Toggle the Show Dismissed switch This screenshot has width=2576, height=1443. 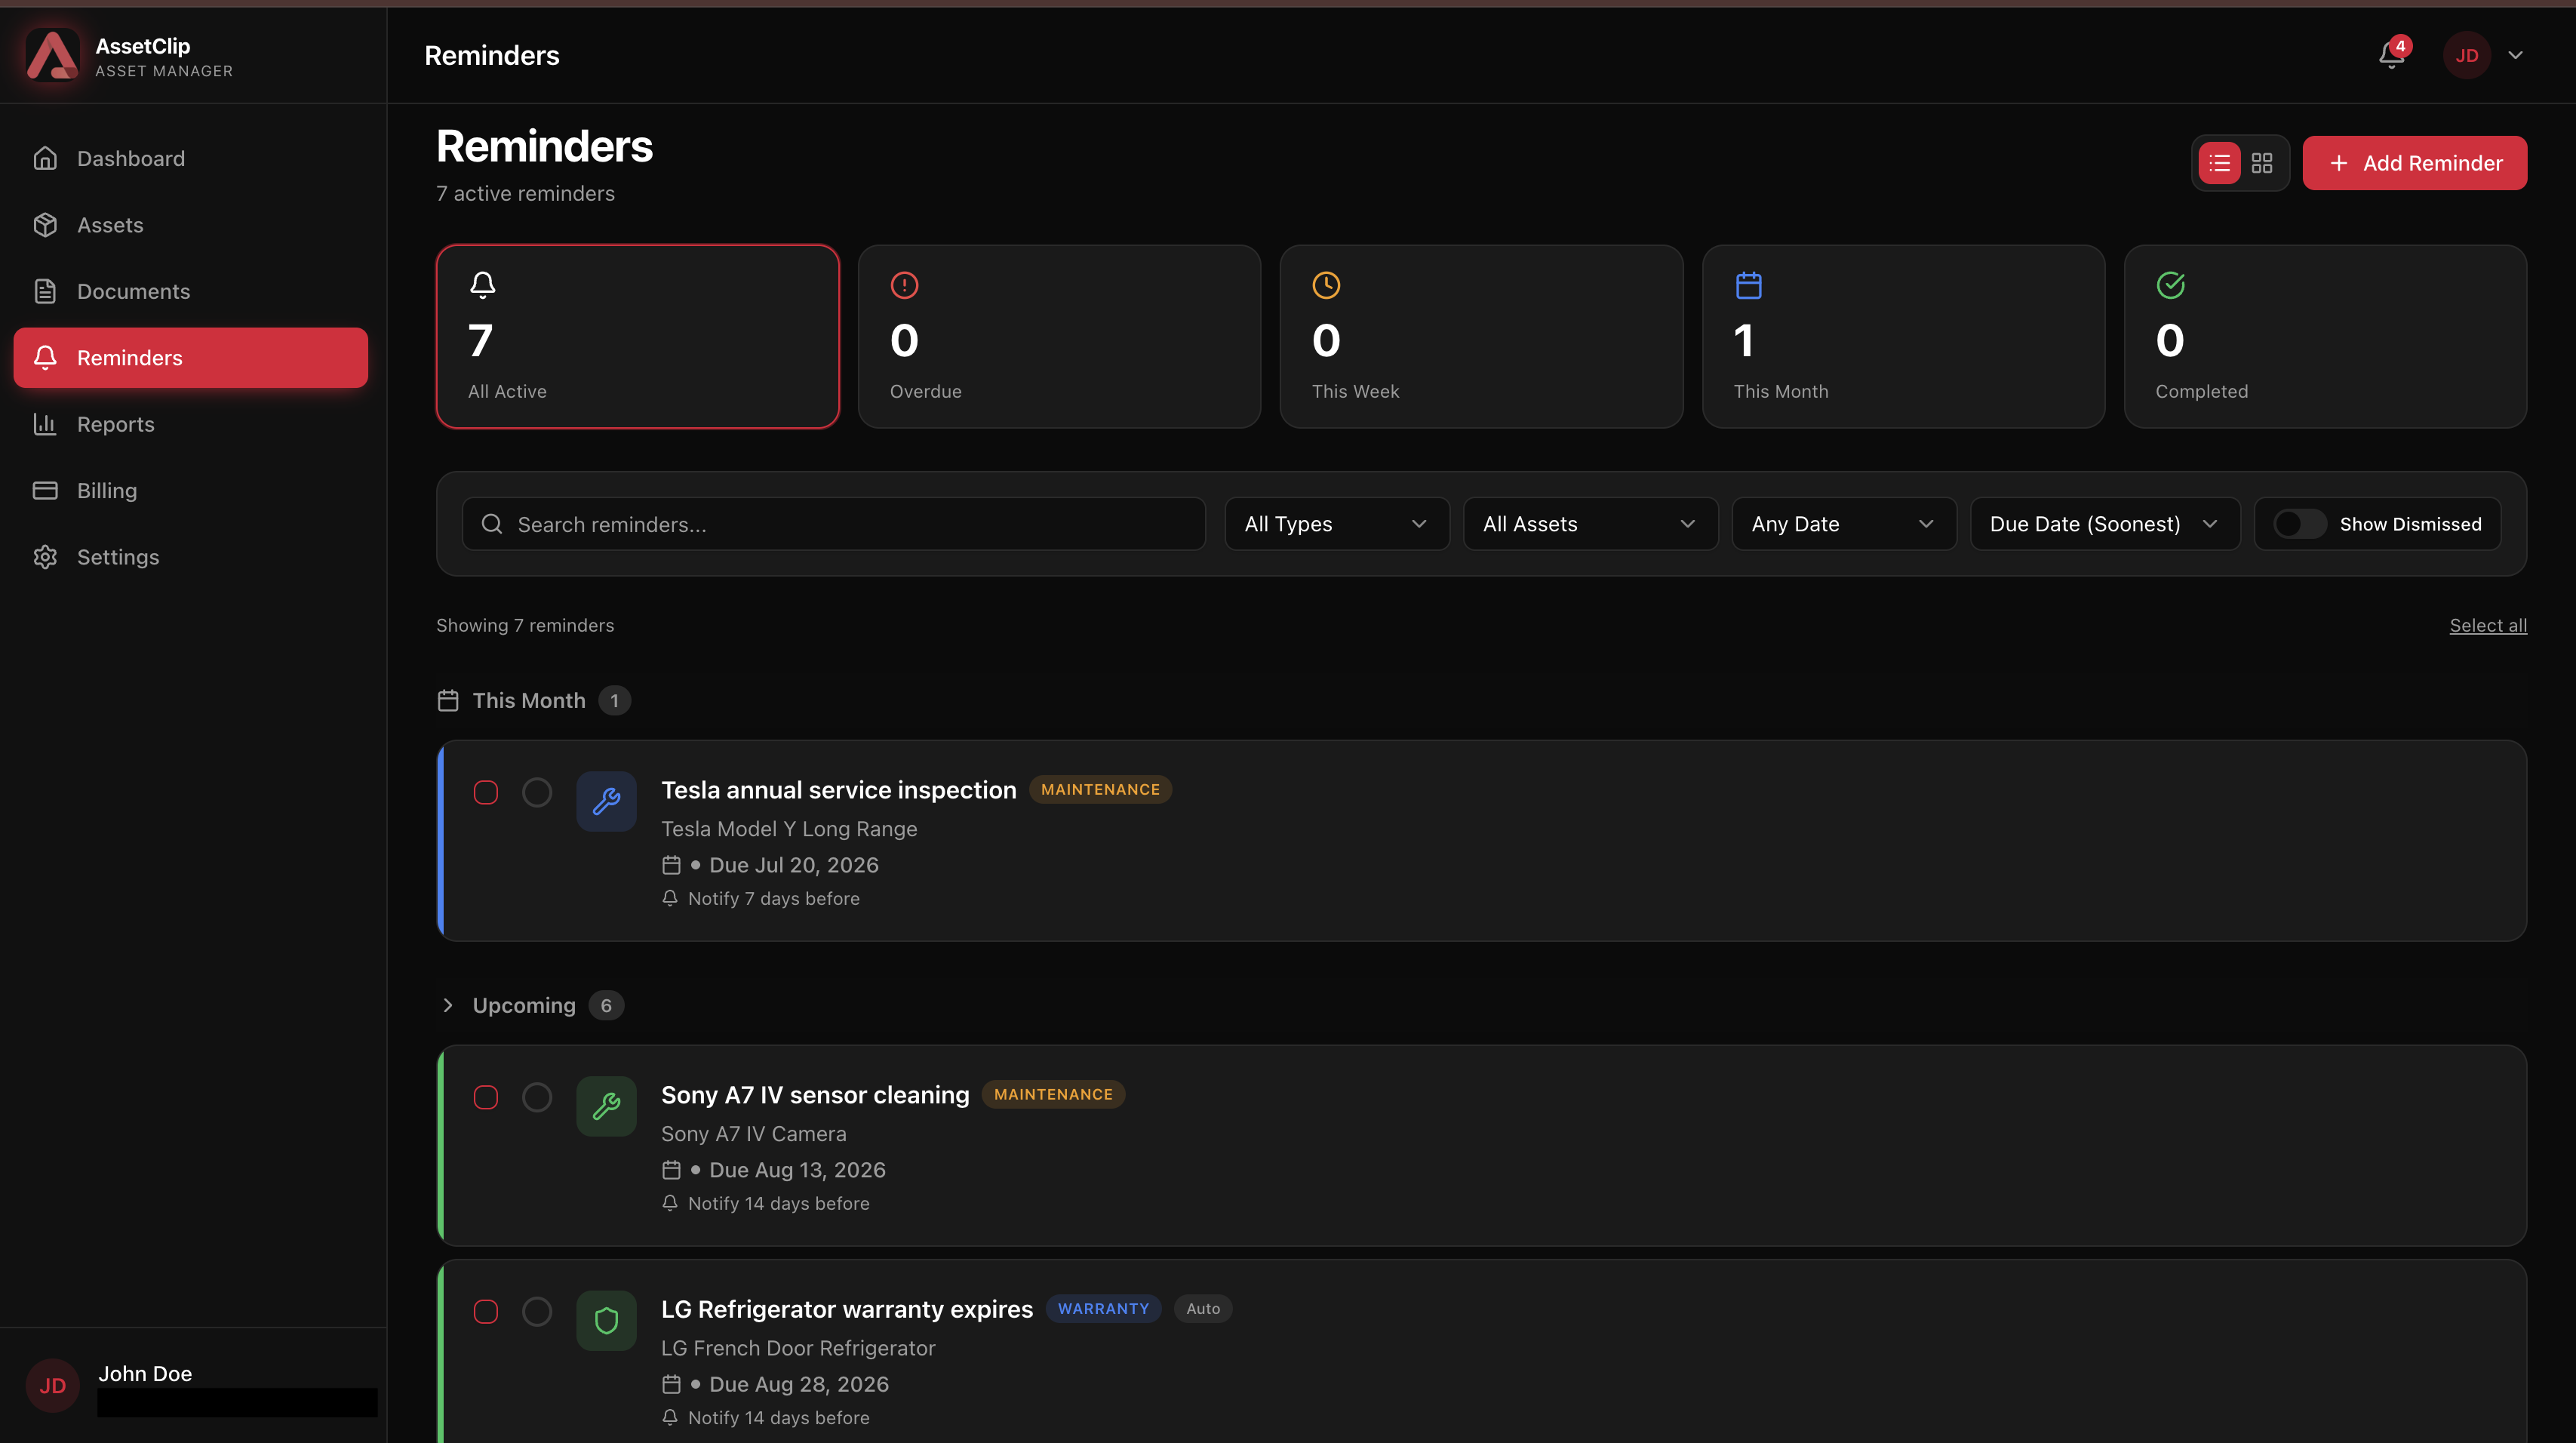(2300, 524)
